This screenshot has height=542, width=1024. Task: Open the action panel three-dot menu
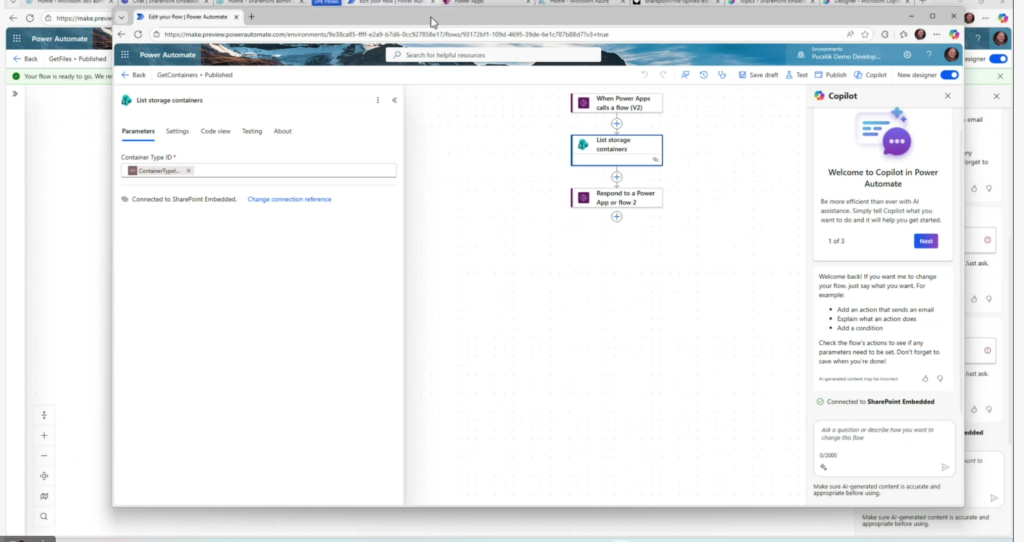point(377,100)
